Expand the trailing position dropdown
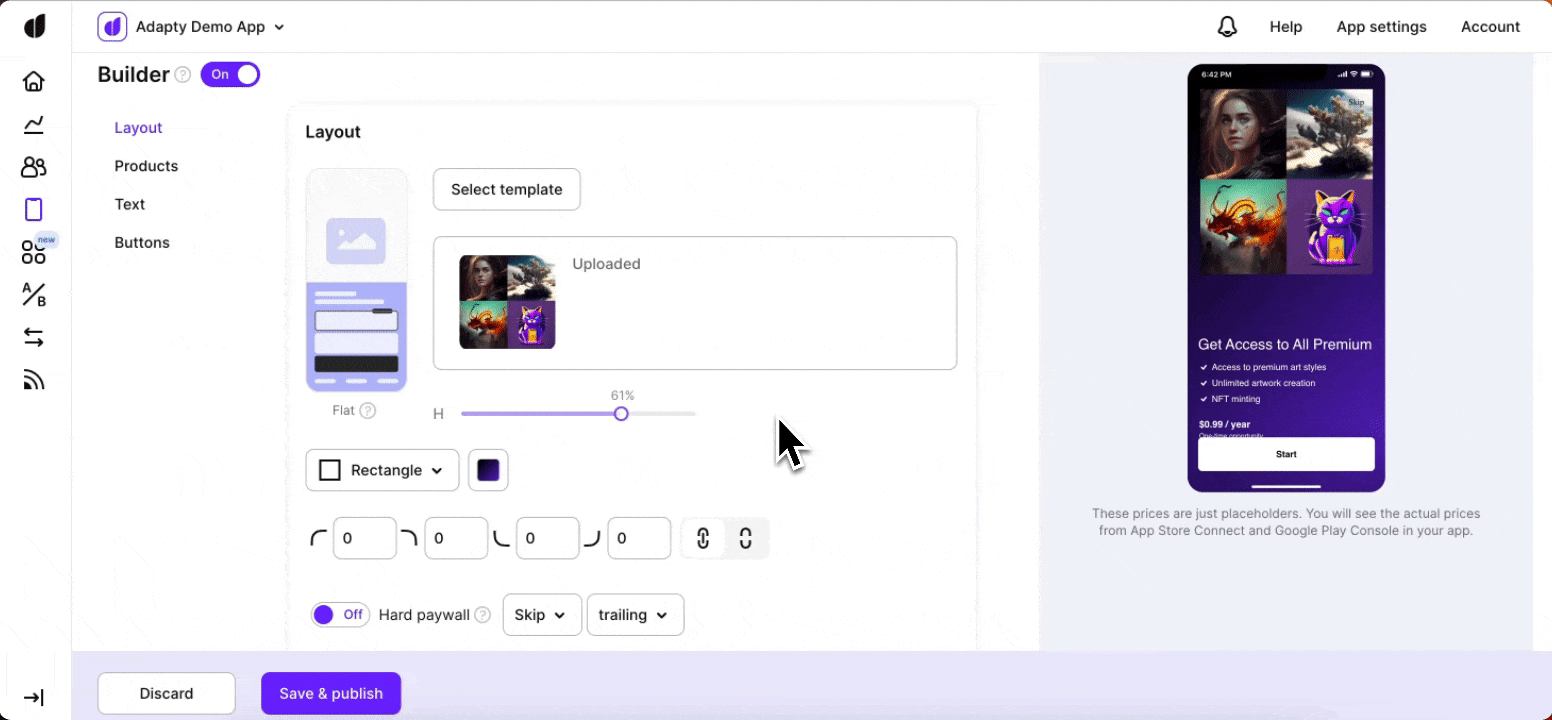The image size is (1552, 720). point(635,615)
